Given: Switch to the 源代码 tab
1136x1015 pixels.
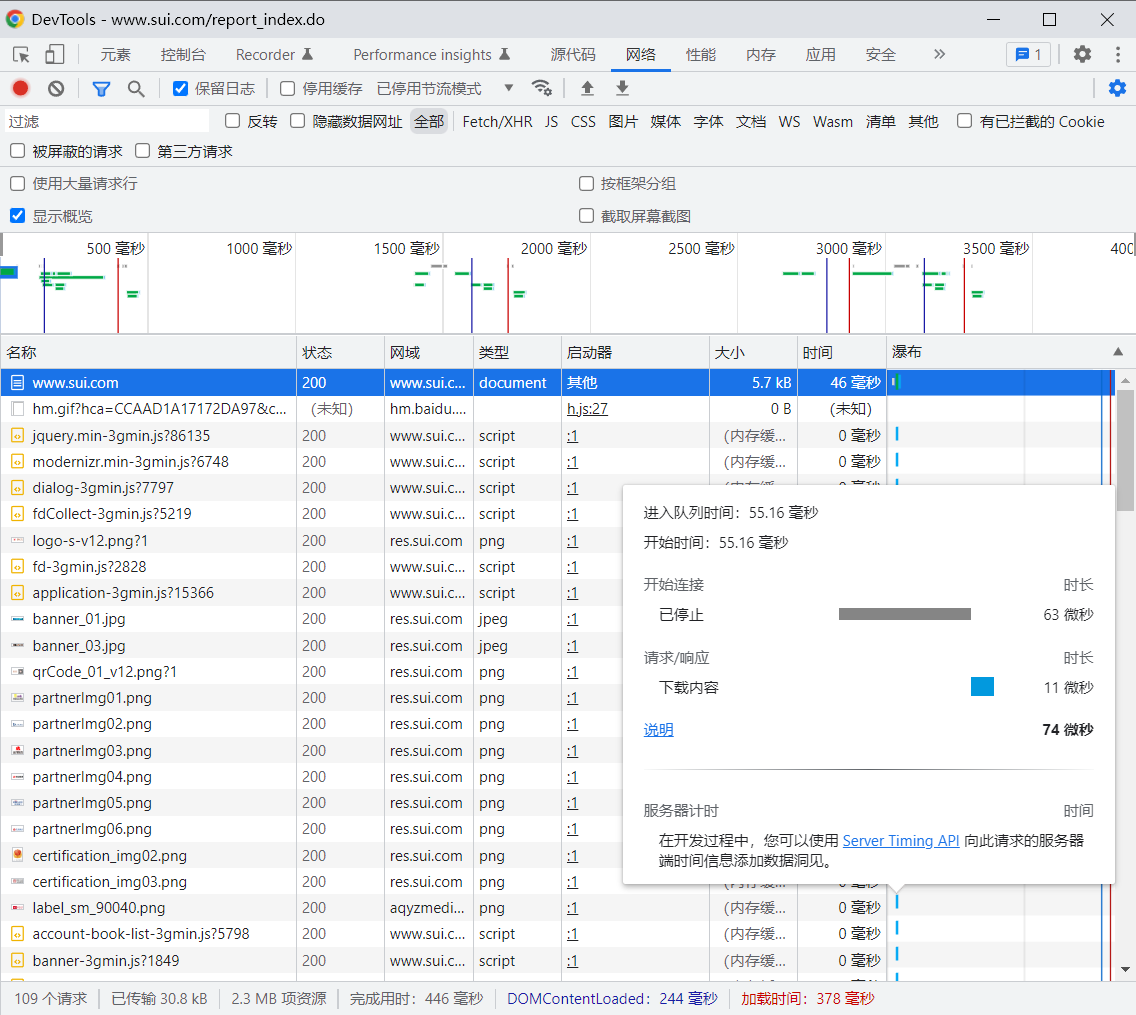Looking at the screenshot, I should tap(573, 55).
